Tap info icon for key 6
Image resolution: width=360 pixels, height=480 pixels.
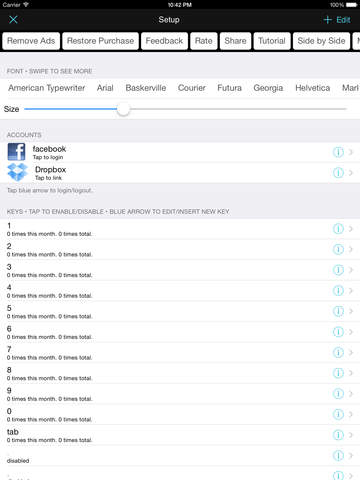[x=338, y=332]
